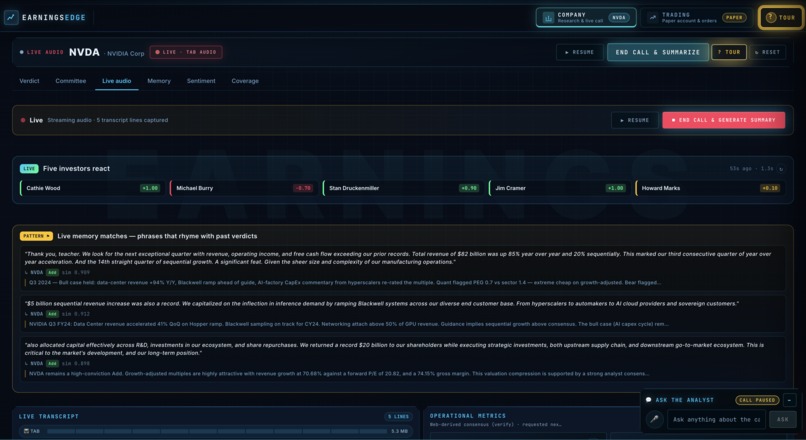Minimize the Ask the Analyst panel

point(790,399)
